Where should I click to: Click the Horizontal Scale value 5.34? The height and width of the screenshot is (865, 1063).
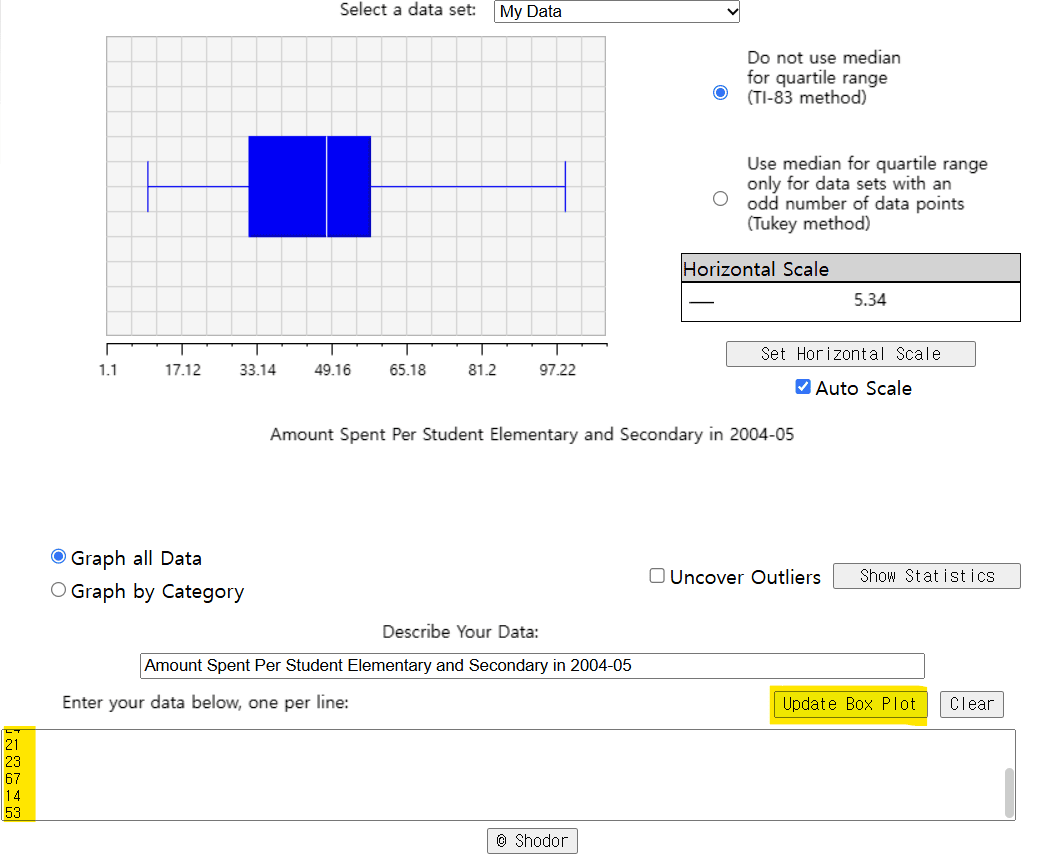click(x=869, y=300)
